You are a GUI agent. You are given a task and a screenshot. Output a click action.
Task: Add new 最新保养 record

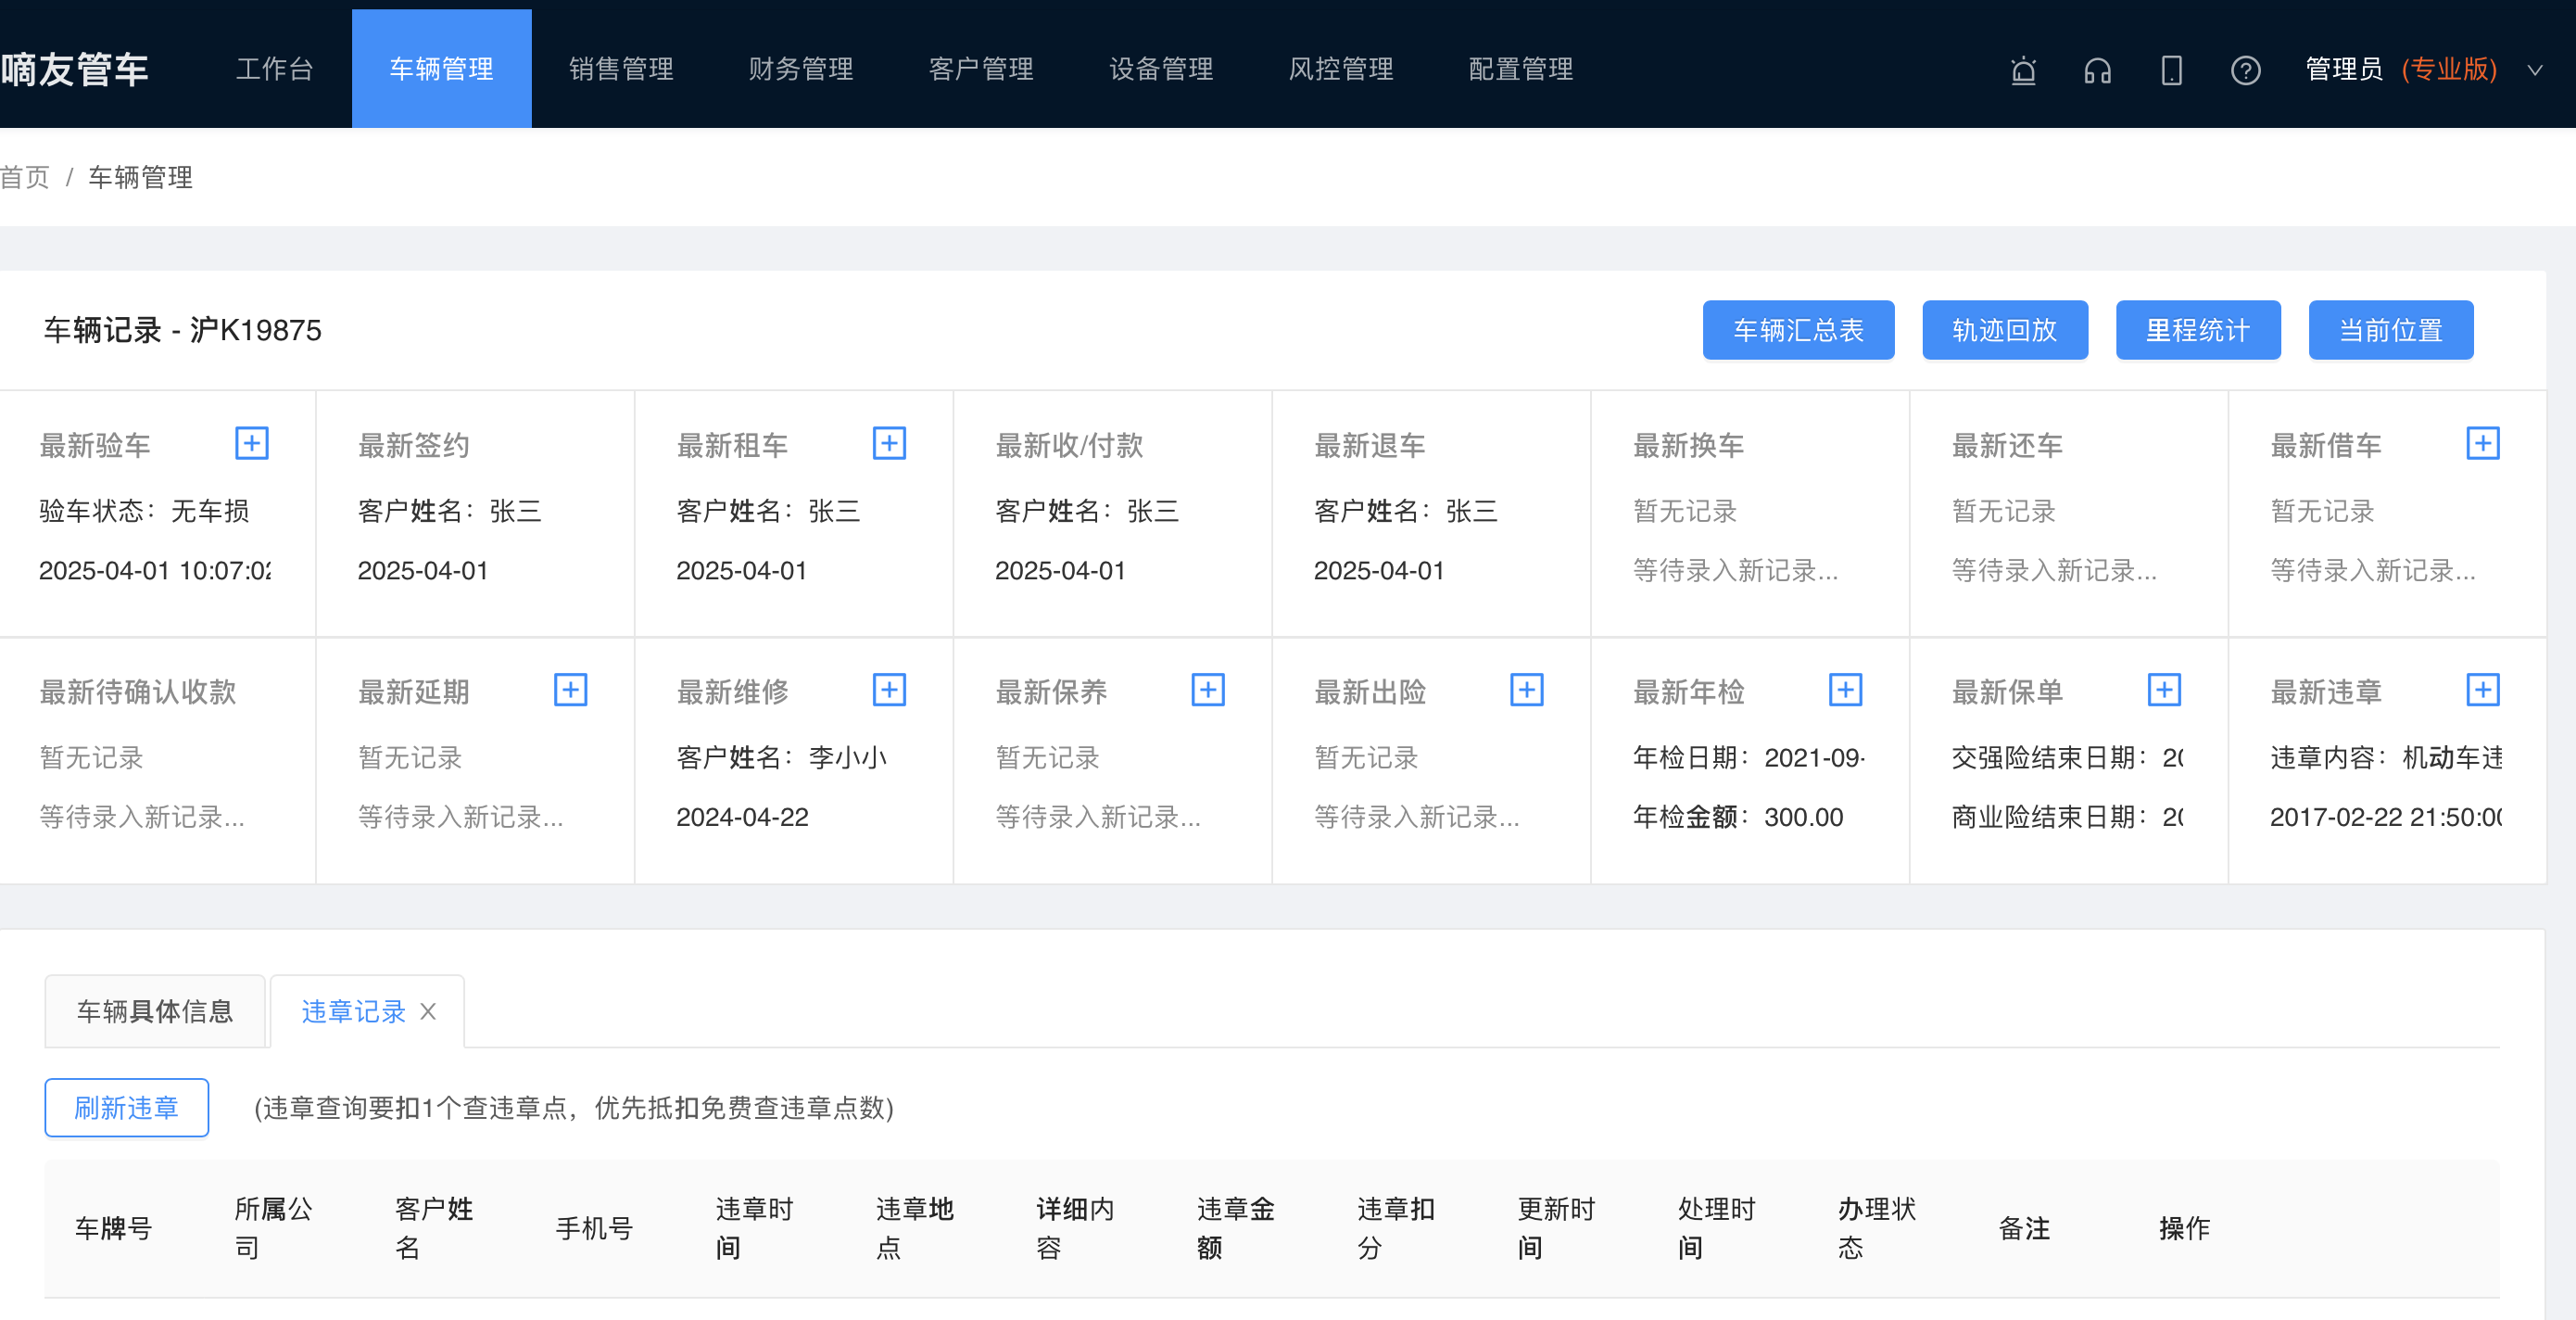tap(1208, 690)
